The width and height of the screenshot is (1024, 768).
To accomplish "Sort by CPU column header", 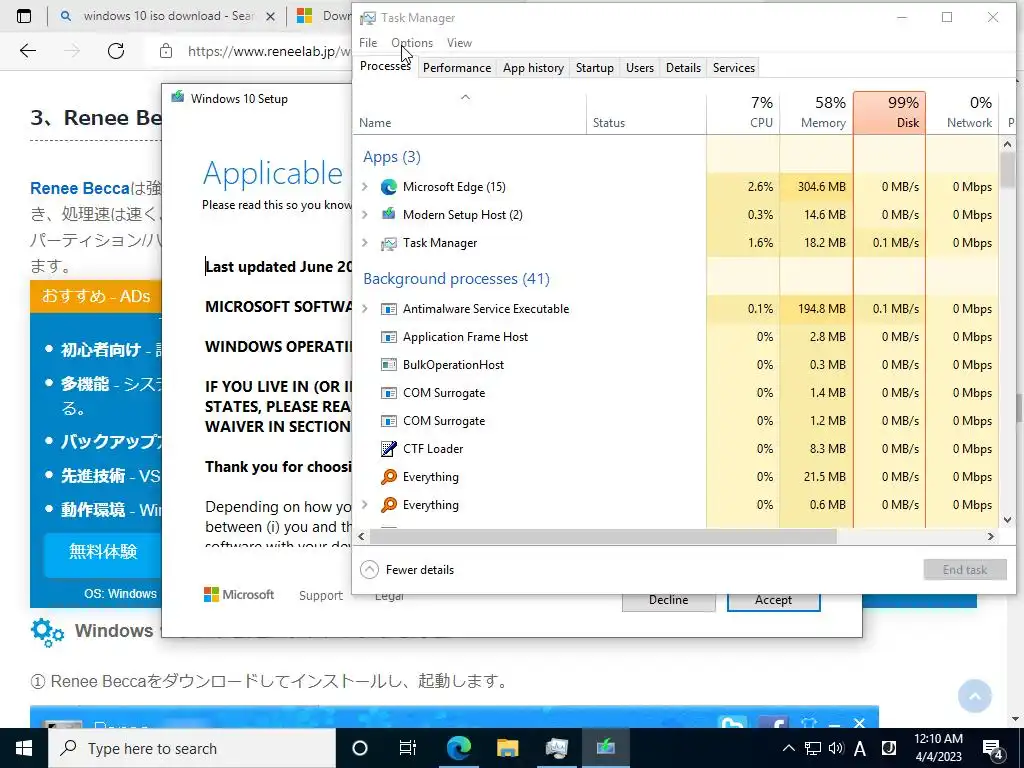I will coord(743,112).
